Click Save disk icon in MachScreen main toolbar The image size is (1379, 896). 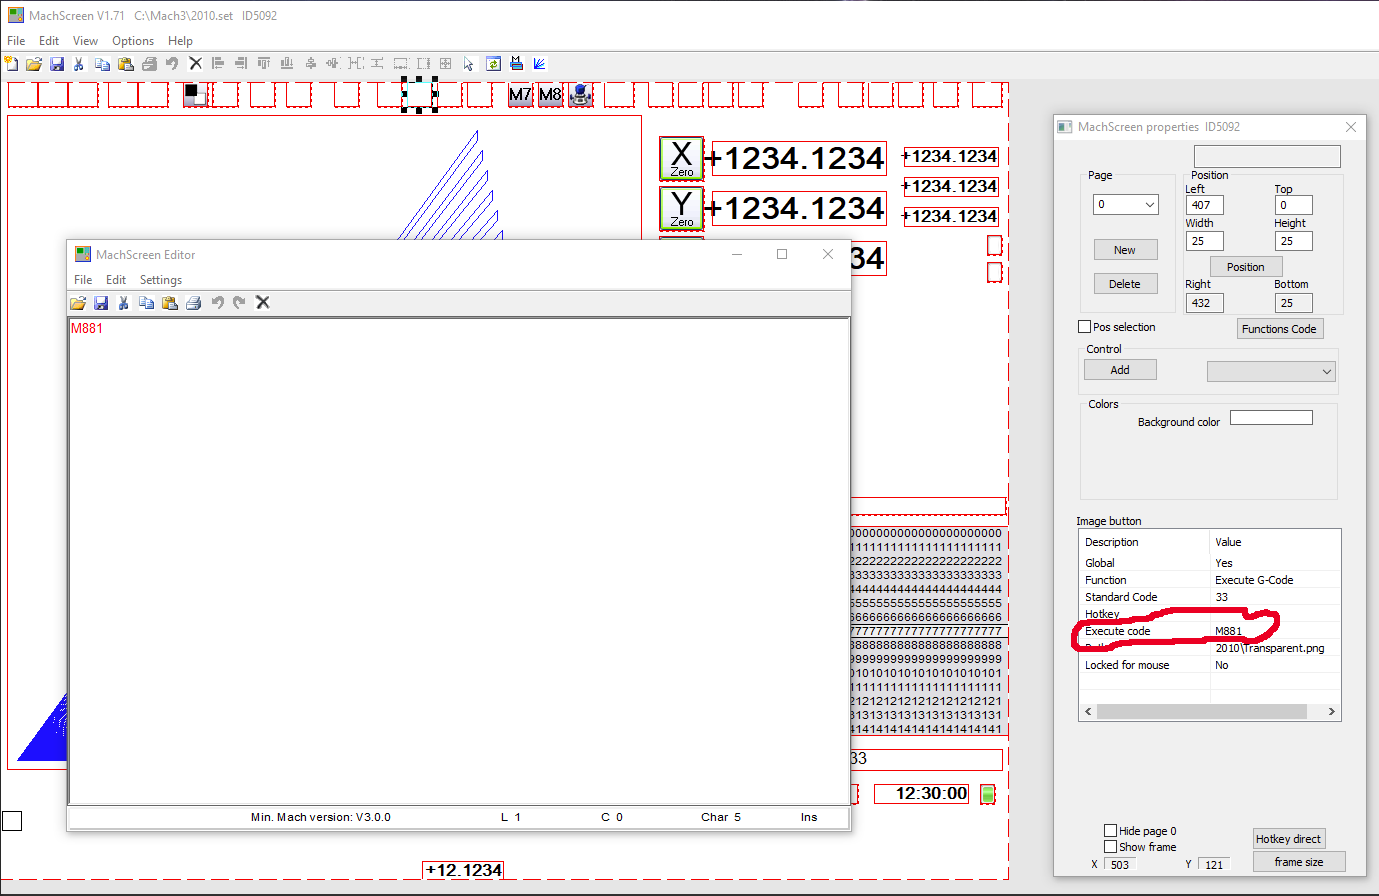[x=57, y=64]
